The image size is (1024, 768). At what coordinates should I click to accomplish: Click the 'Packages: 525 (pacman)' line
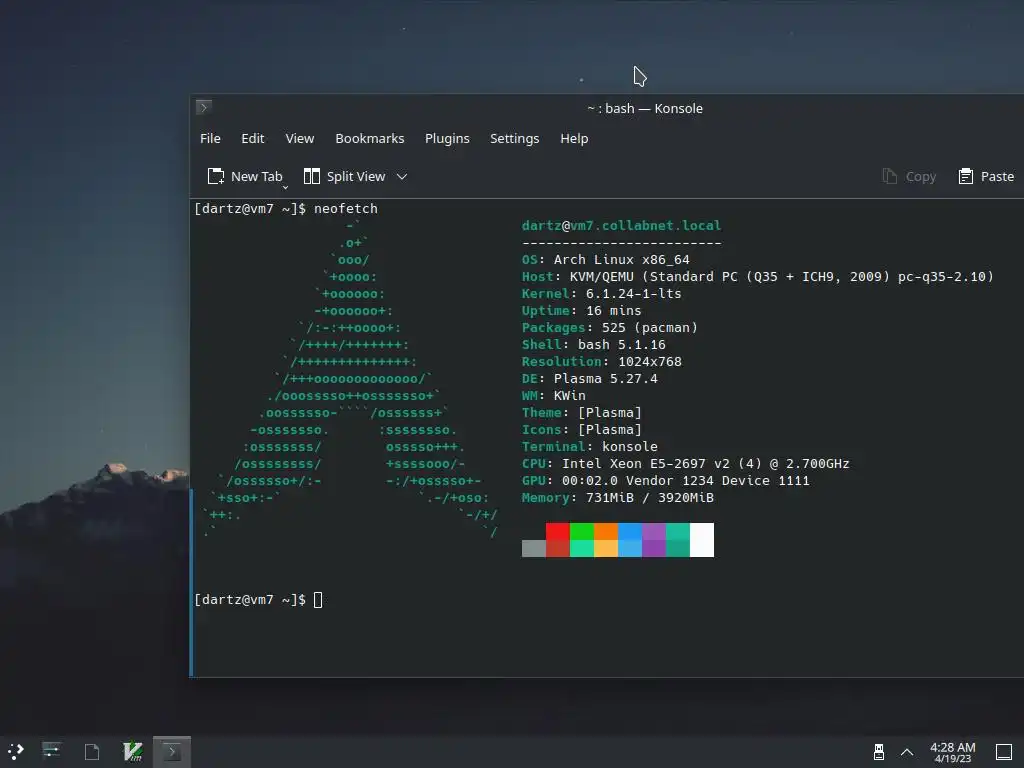pos(609,327)
